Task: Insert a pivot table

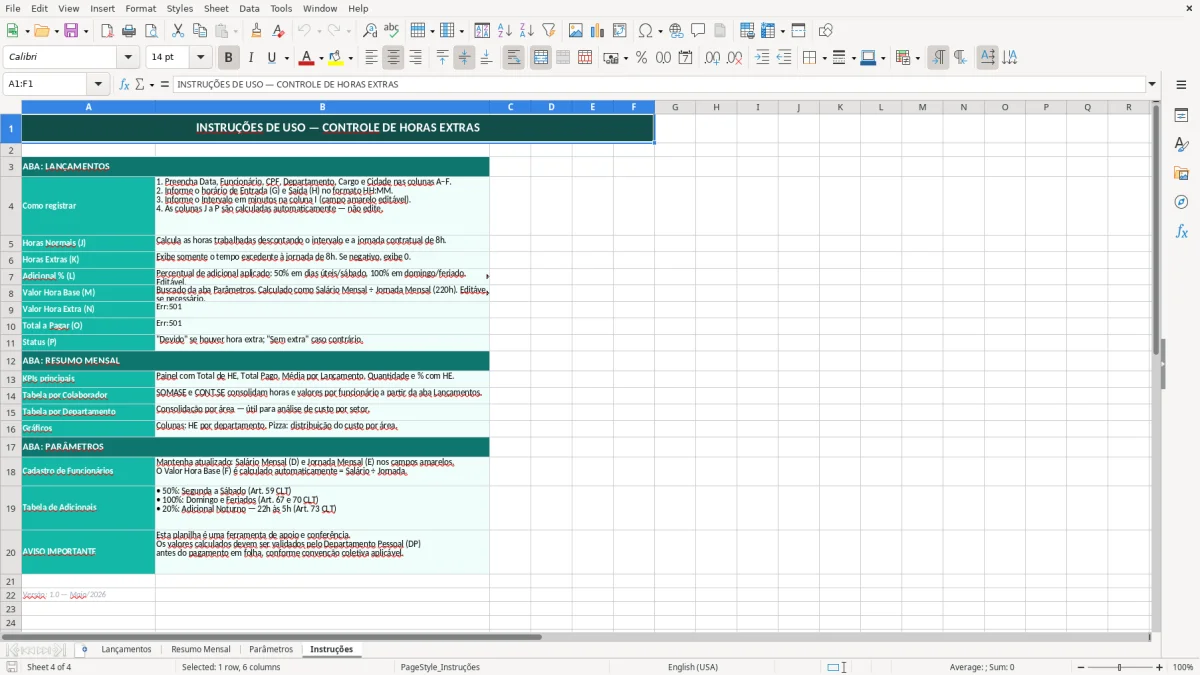Action: [x=620, y=31]
